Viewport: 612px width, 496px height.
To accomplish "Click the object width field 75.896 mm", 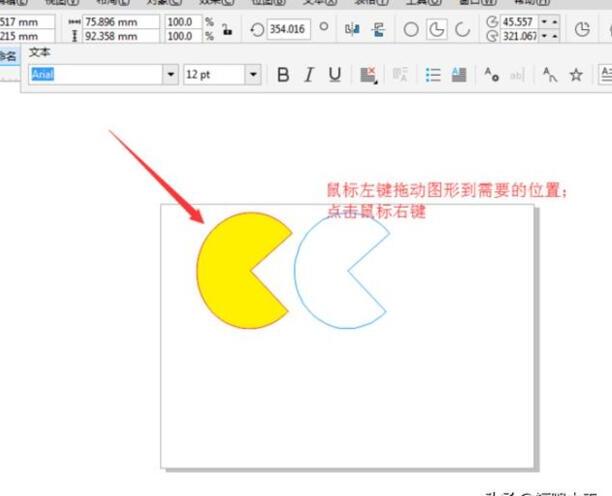I will [121, 22].
